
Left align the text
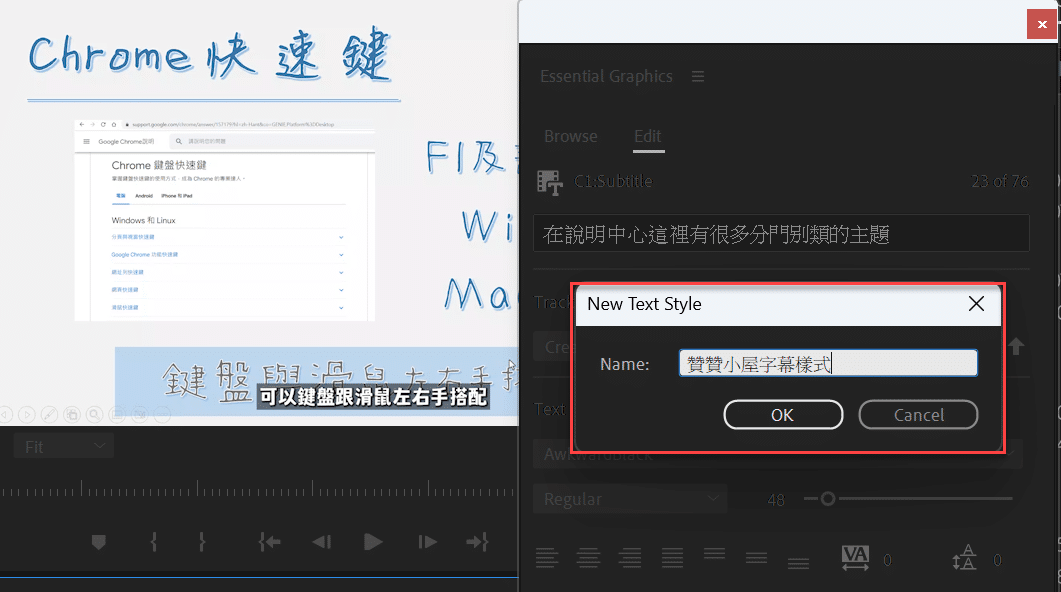tap(547, 558)
